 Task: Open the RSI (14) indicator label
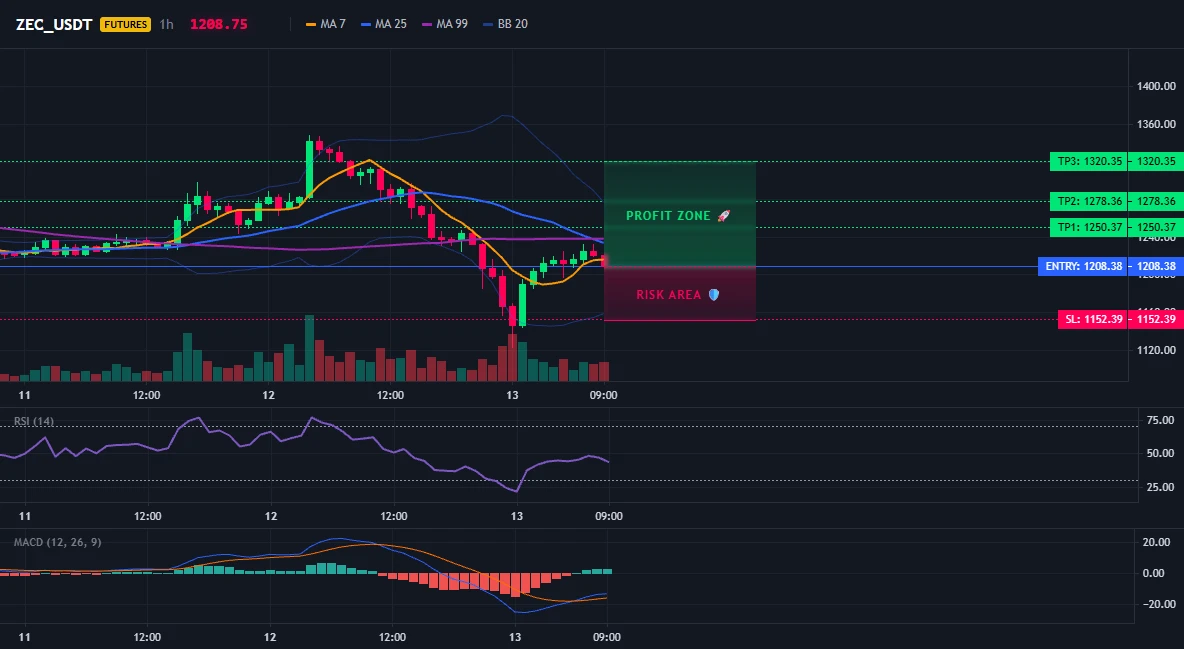tap(34, 421)
